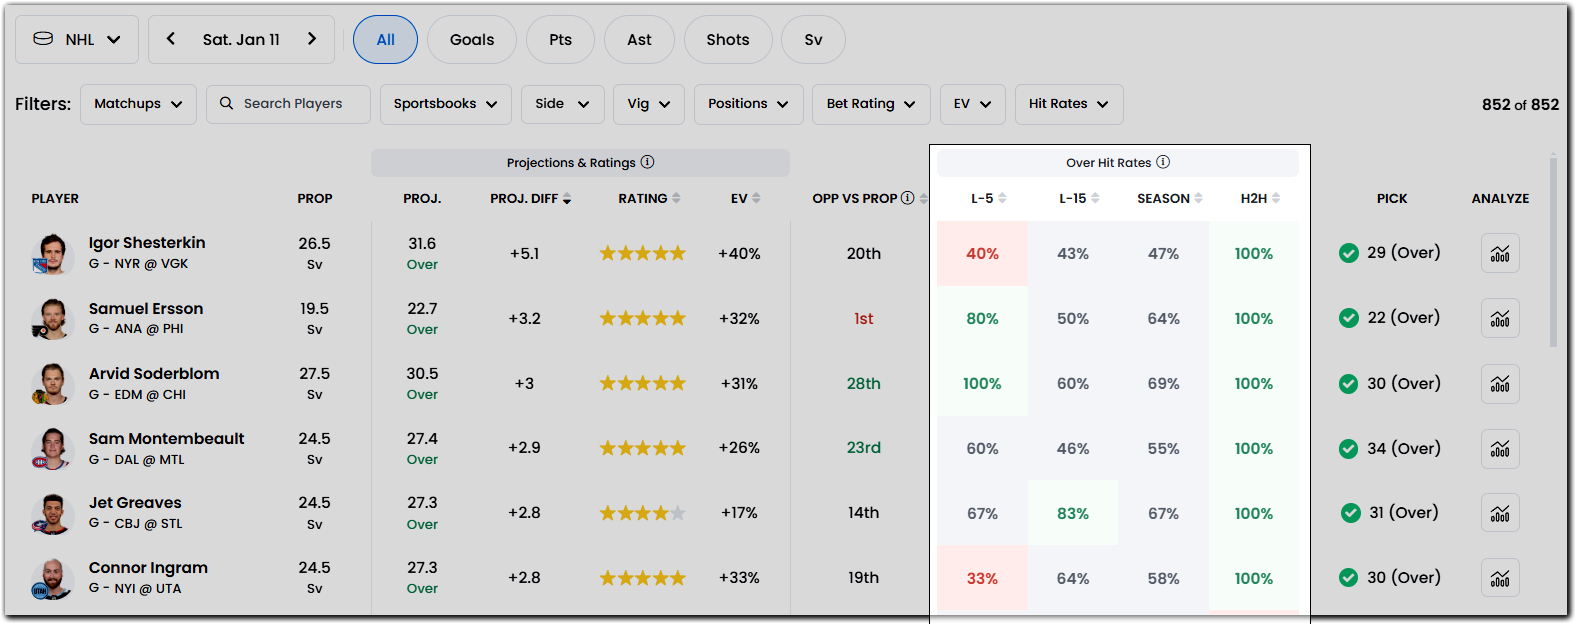Sort by the L-15 column

point(1072,197)
